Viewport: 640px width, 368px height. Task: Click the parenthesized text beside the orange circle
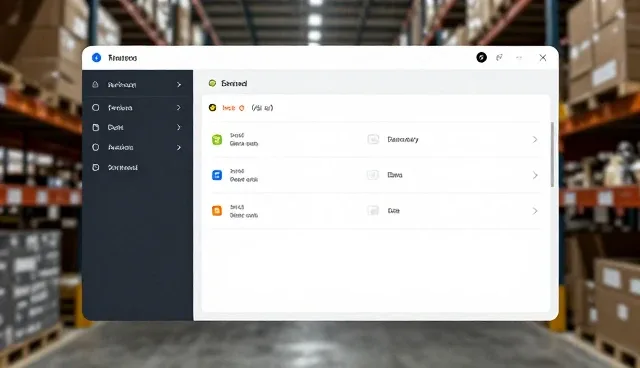tap(262, 108)
